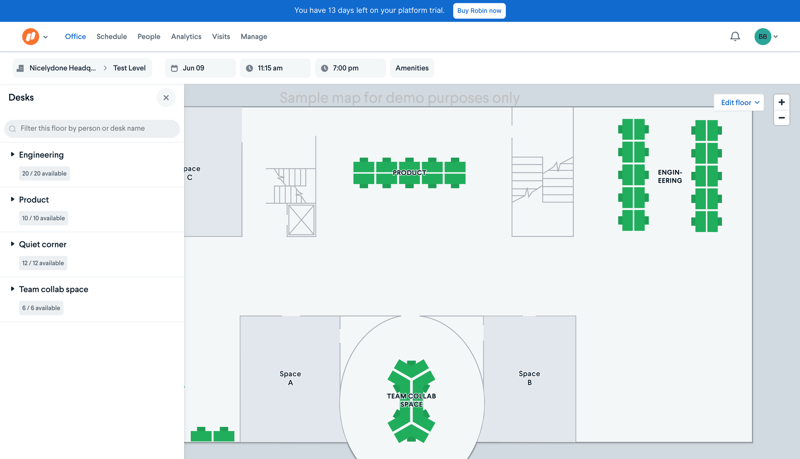Viewport: 800px width, 459px height.
Task: Open the user menu chevron beside BB
Action: 776,37
